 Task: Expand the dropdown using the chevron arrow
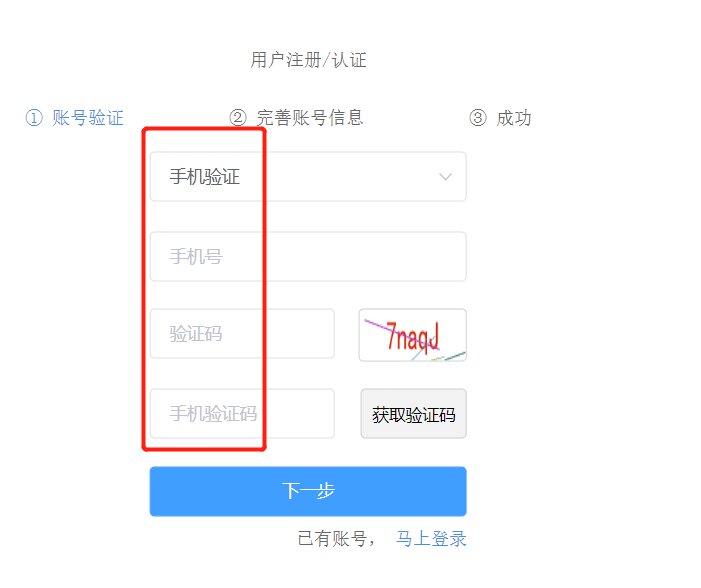pyautogui.click(x=445, y=177)
